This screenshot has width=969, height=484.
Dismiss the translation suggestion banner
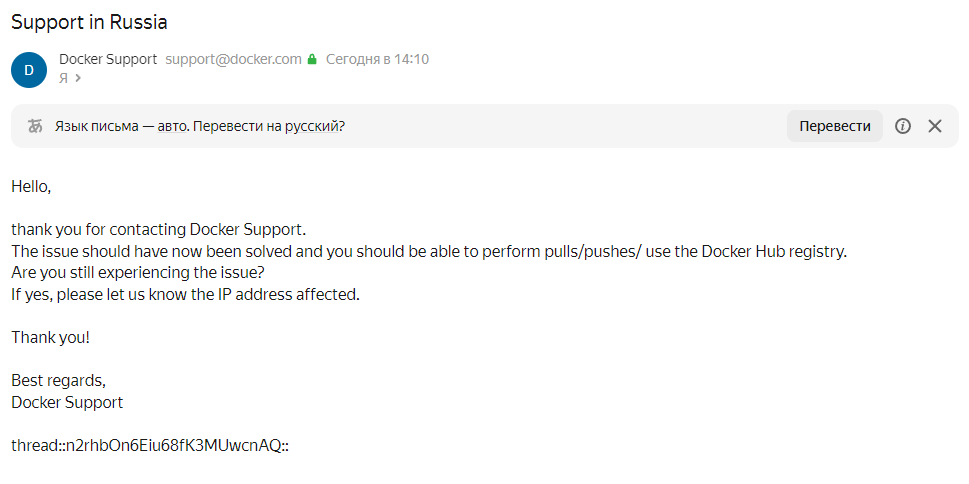click(x=935, y=126)
